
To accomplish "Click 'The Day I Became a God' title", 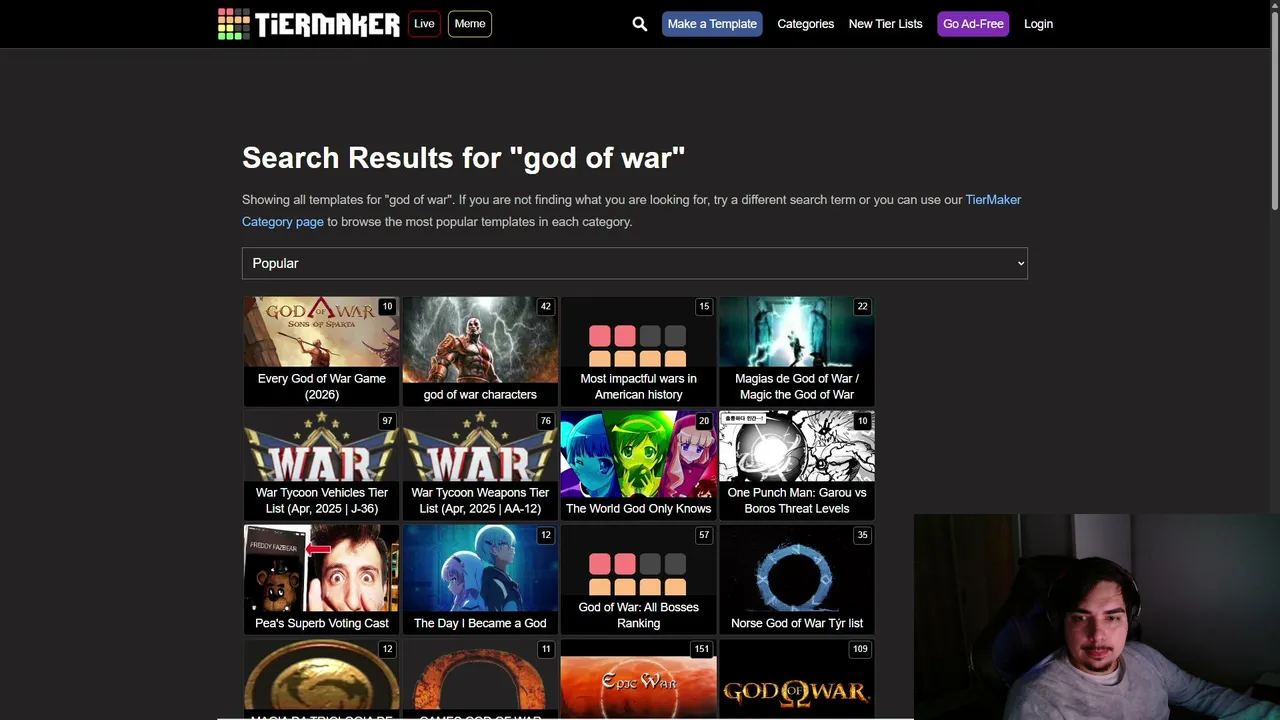I will [x=480, y=624].
